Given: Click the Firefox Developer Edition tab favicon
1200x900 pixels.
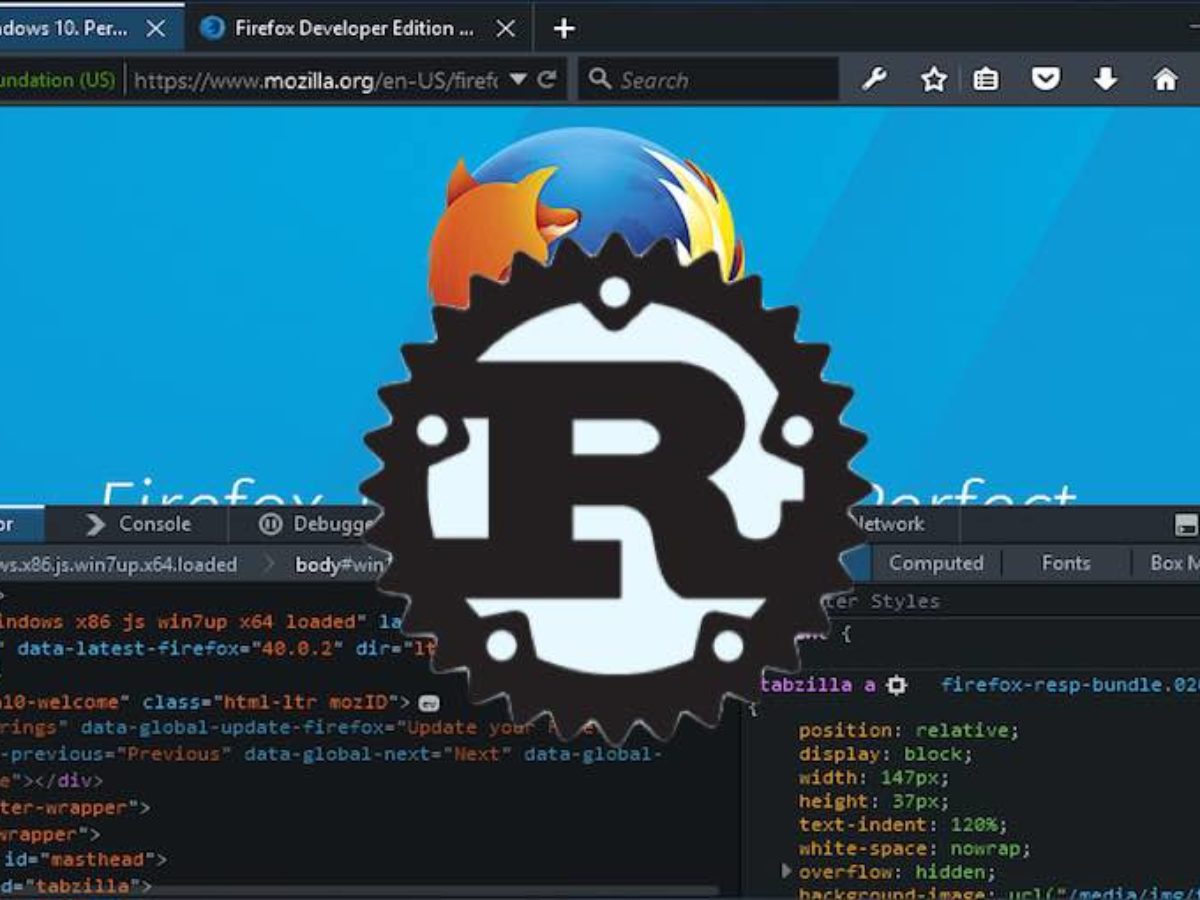Looking at the screenshot, I should pos(212,28).
